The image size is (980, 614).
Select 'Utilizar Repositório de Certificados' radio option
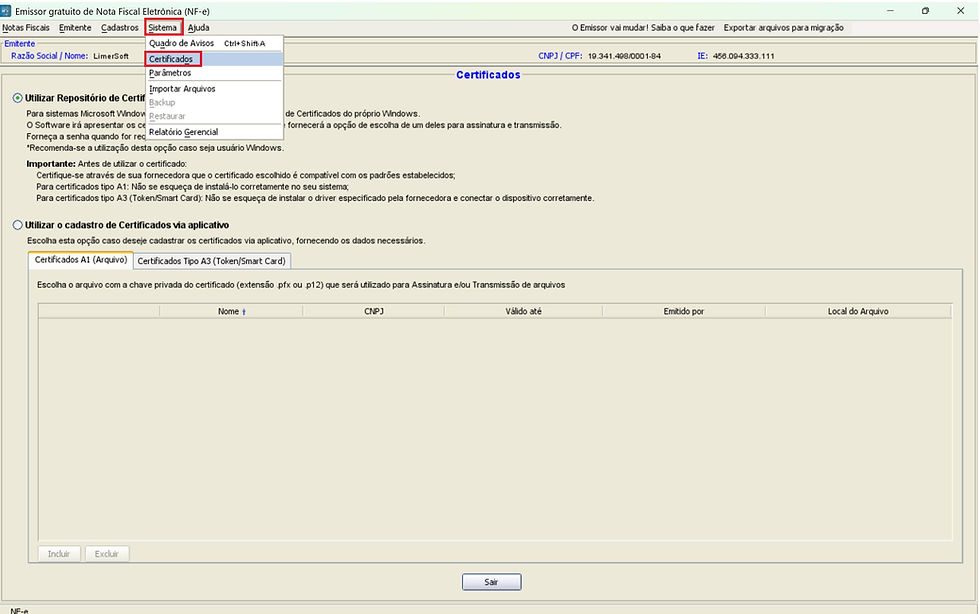coord(18,98)
